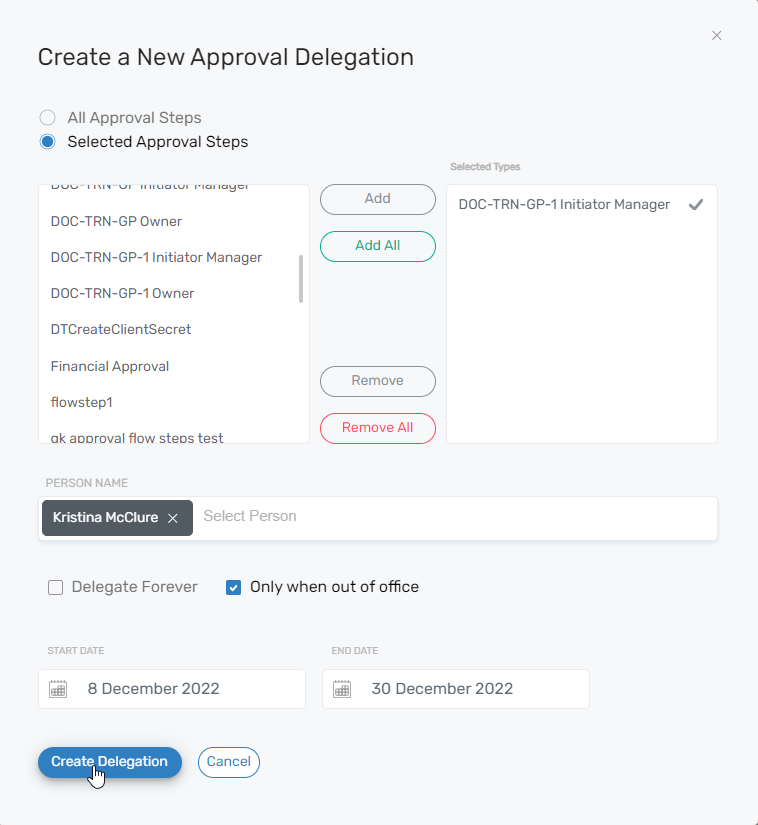This screenshot has height=825, width=758.
Task: Remove Kristina McClure tag with X icon
Action: pyautogui.click(x=173, y=518)
